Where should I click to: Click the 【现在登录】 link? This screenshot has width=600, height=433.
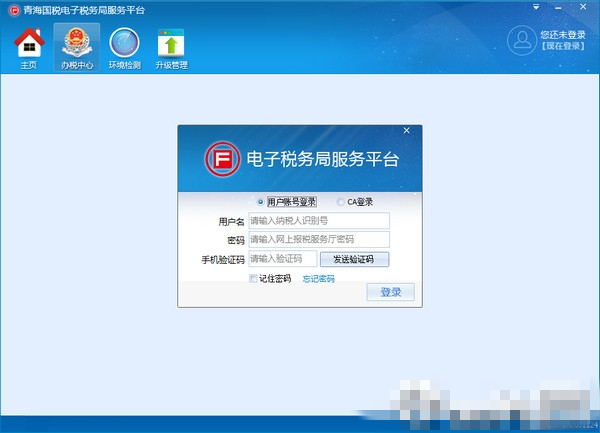[562, 46]
